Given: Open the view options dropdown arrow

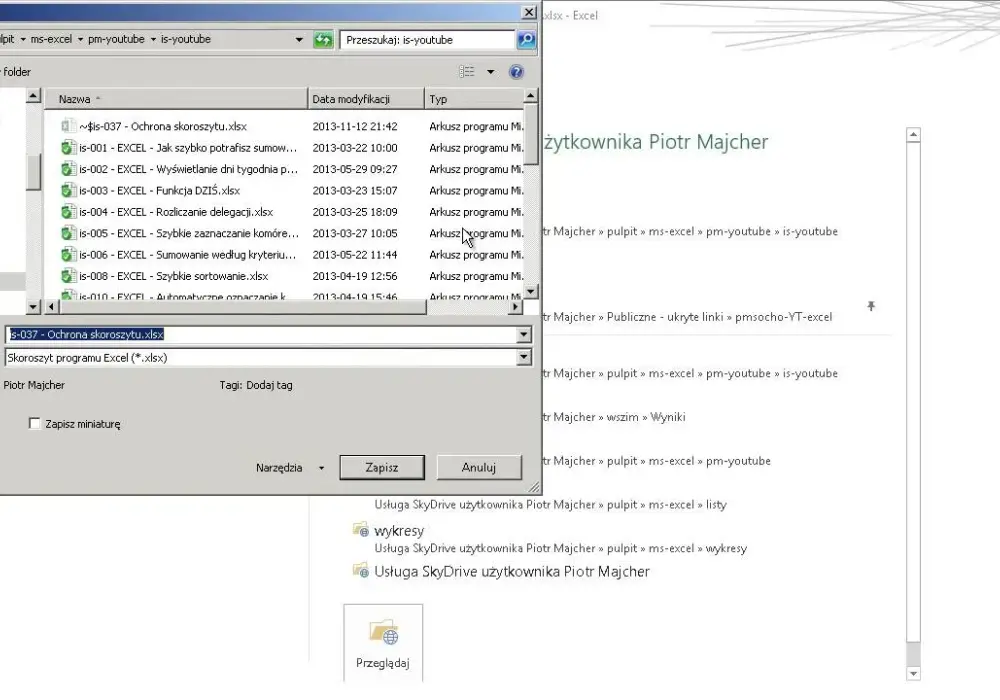Looking at the screenshot, I should click(x=490, y=72).
